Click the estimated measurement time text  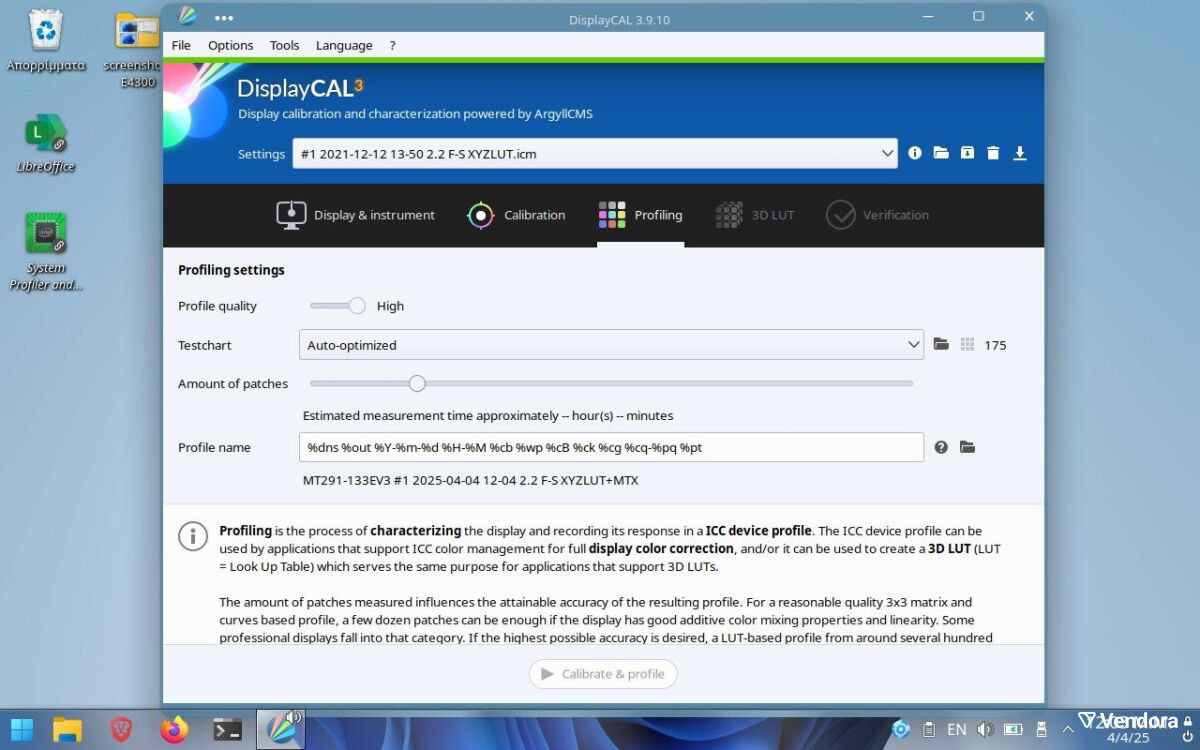[488, 415]
